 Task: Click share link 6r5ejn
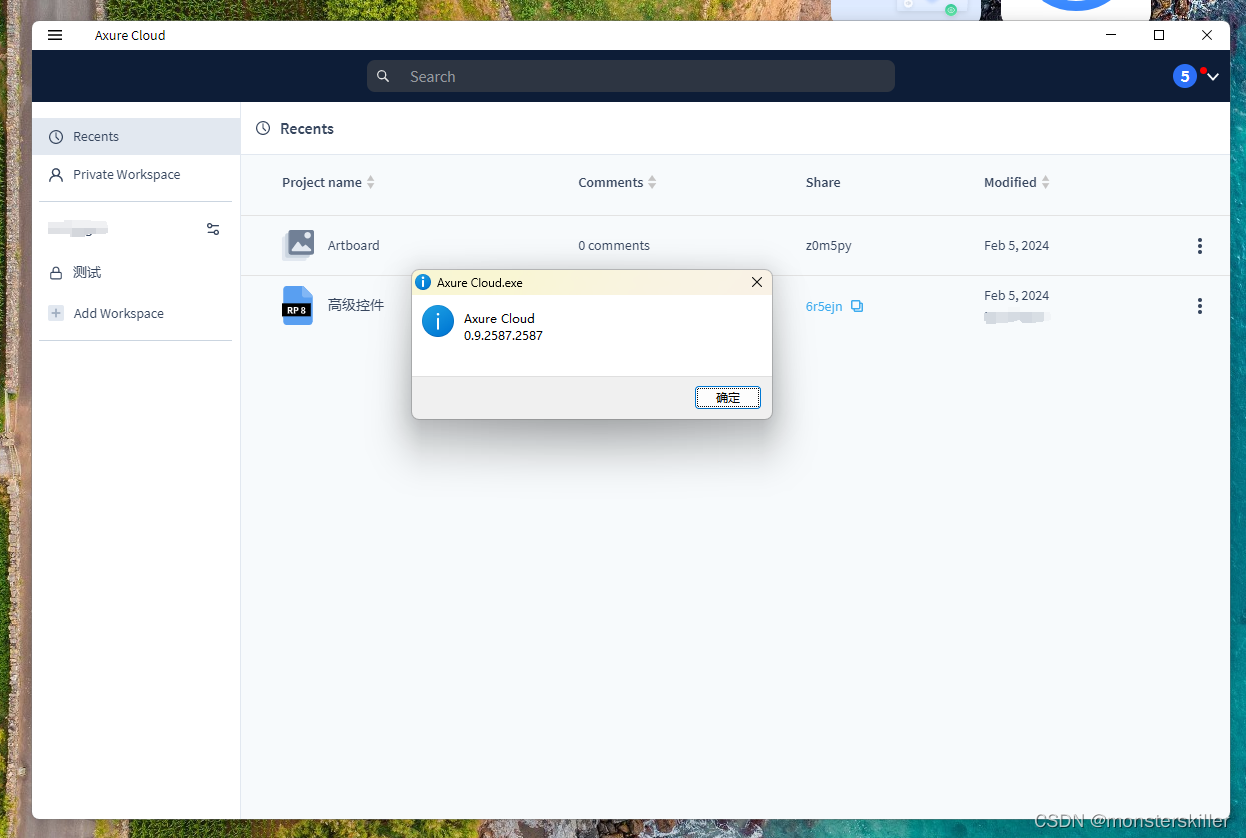pyautogui.click(x=824, y=306)
